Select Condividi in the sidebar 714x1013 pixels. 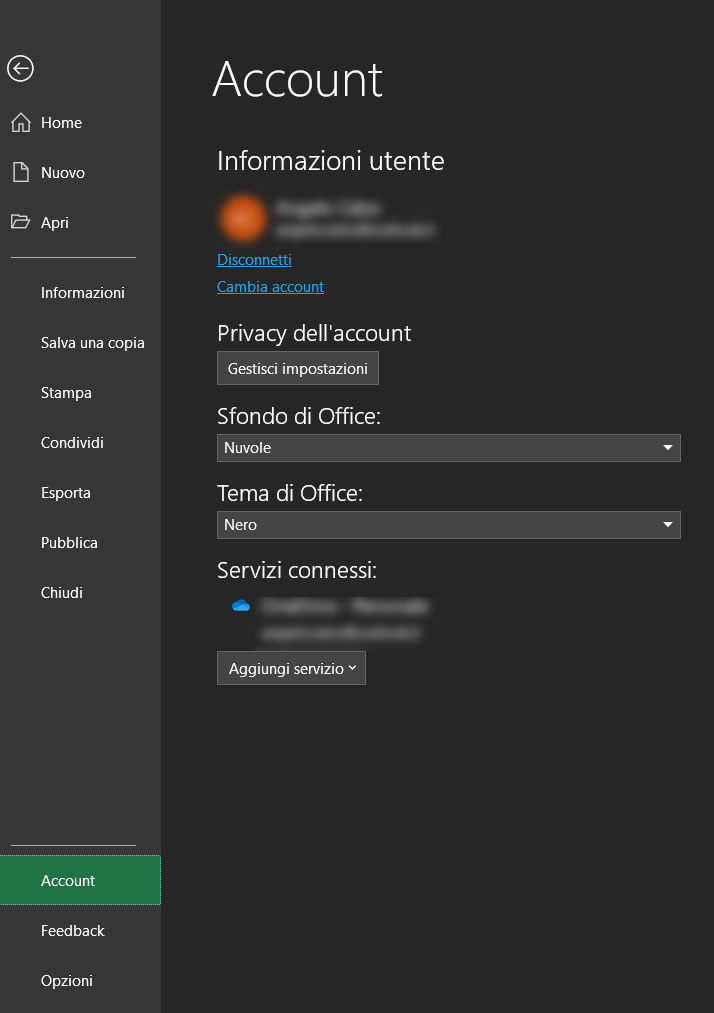coord(72,443)
